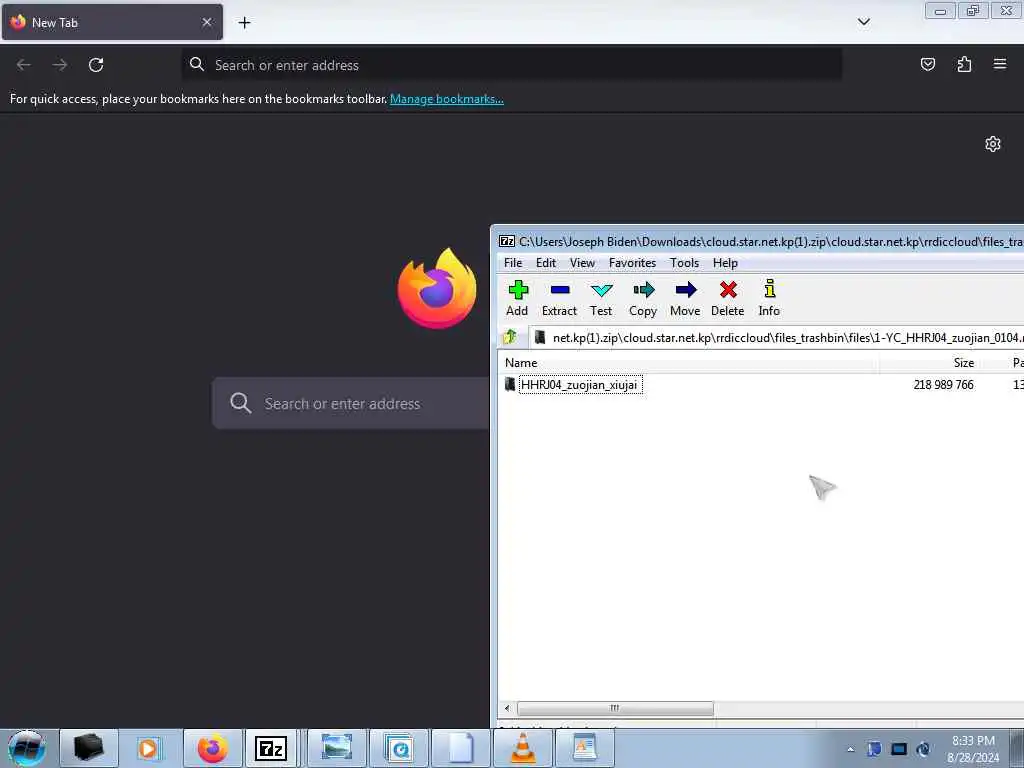The height and width of the screenshot is (768, 1024).
Task: Click the Firefox back navigation arrow
Action: click(24, 65)
